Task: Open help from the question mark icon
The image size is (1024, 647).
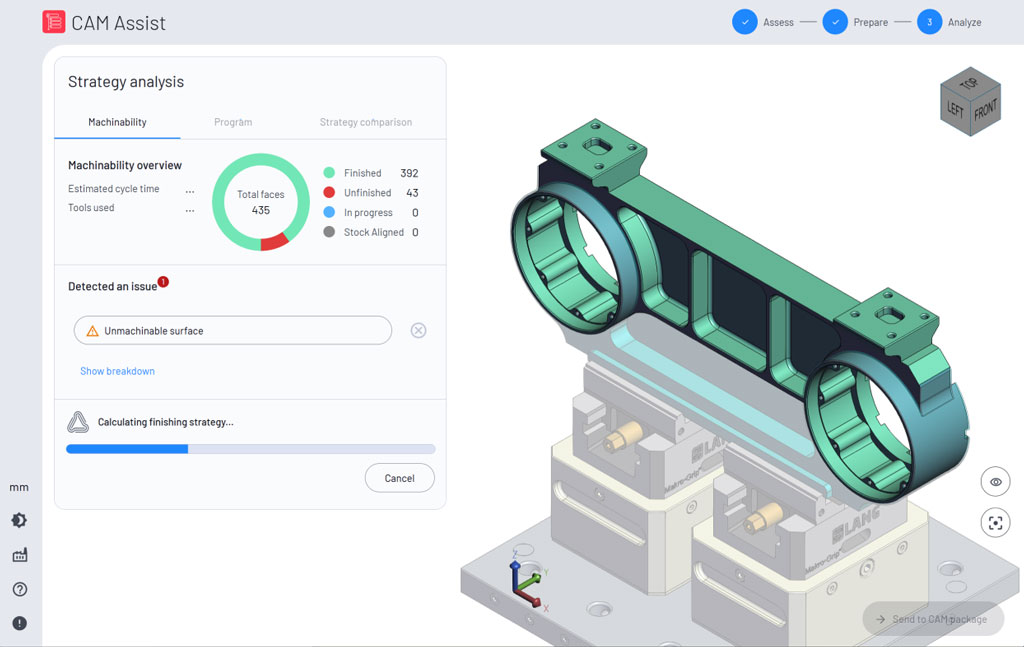Action: 19,587
